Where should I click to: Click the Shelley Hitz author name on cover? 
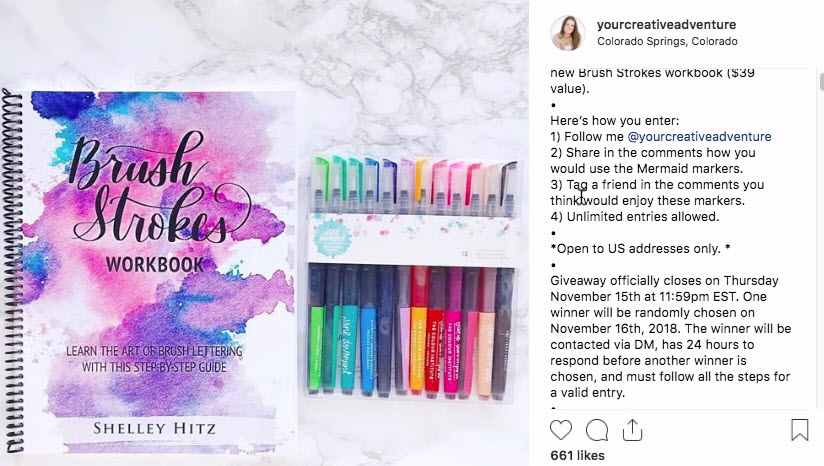click(154, 428)
